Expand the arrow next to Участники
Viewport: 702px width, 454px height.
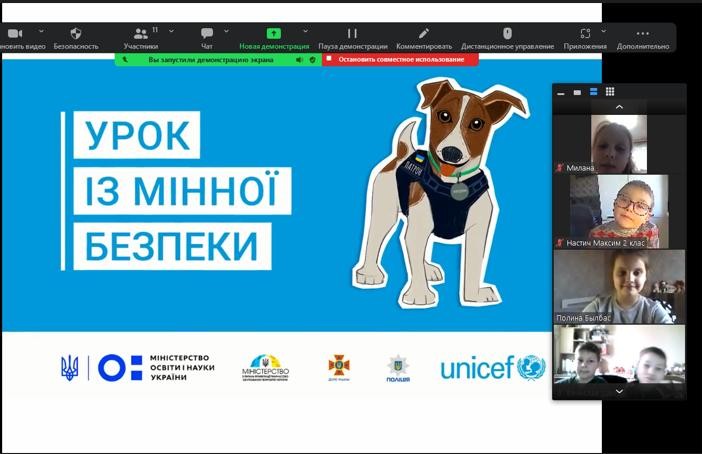coord(171,31)
